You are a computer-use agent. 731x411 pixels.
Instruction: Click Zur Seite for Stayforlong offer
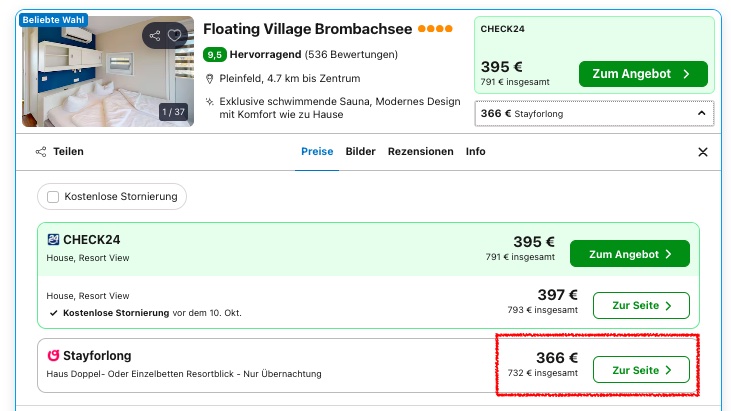pyautogui.click(x=641, y=370)
